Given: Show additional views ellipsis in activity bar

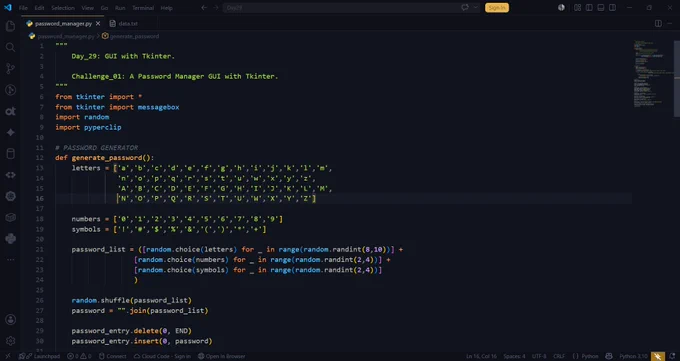Looking at the screenshot, I should tap(10, 259).
